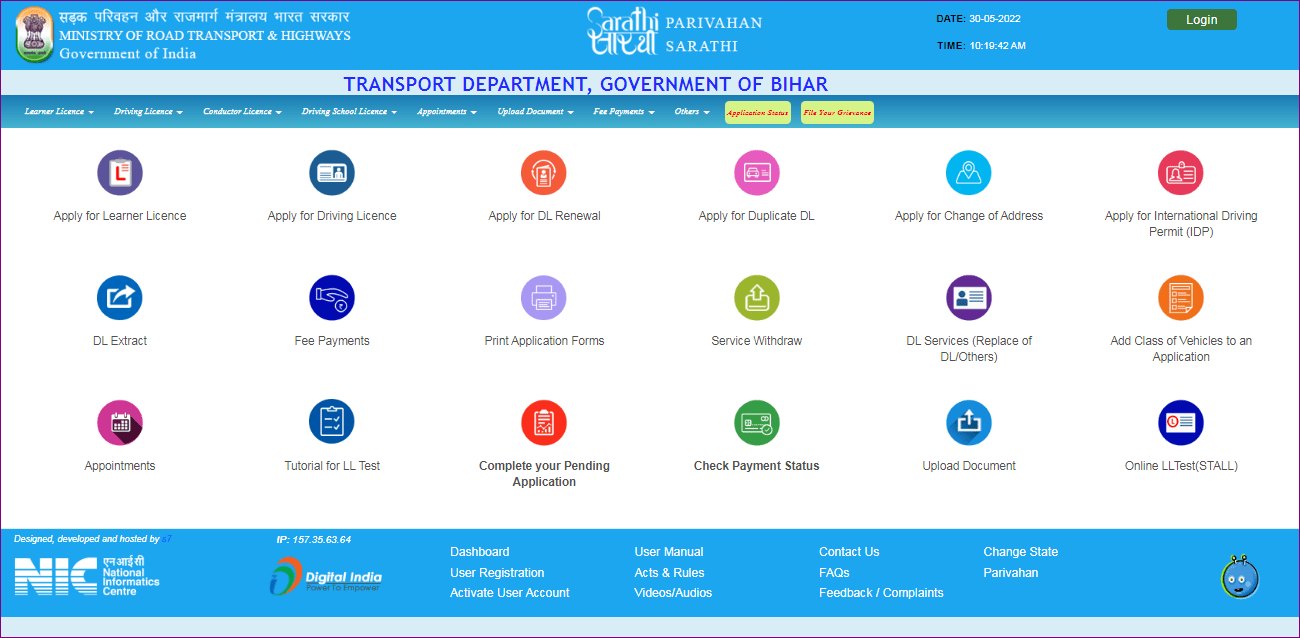Screen dimensions: 1300x638
Task: Click the Apply for Duplicate DL icon
Action: 756,173
